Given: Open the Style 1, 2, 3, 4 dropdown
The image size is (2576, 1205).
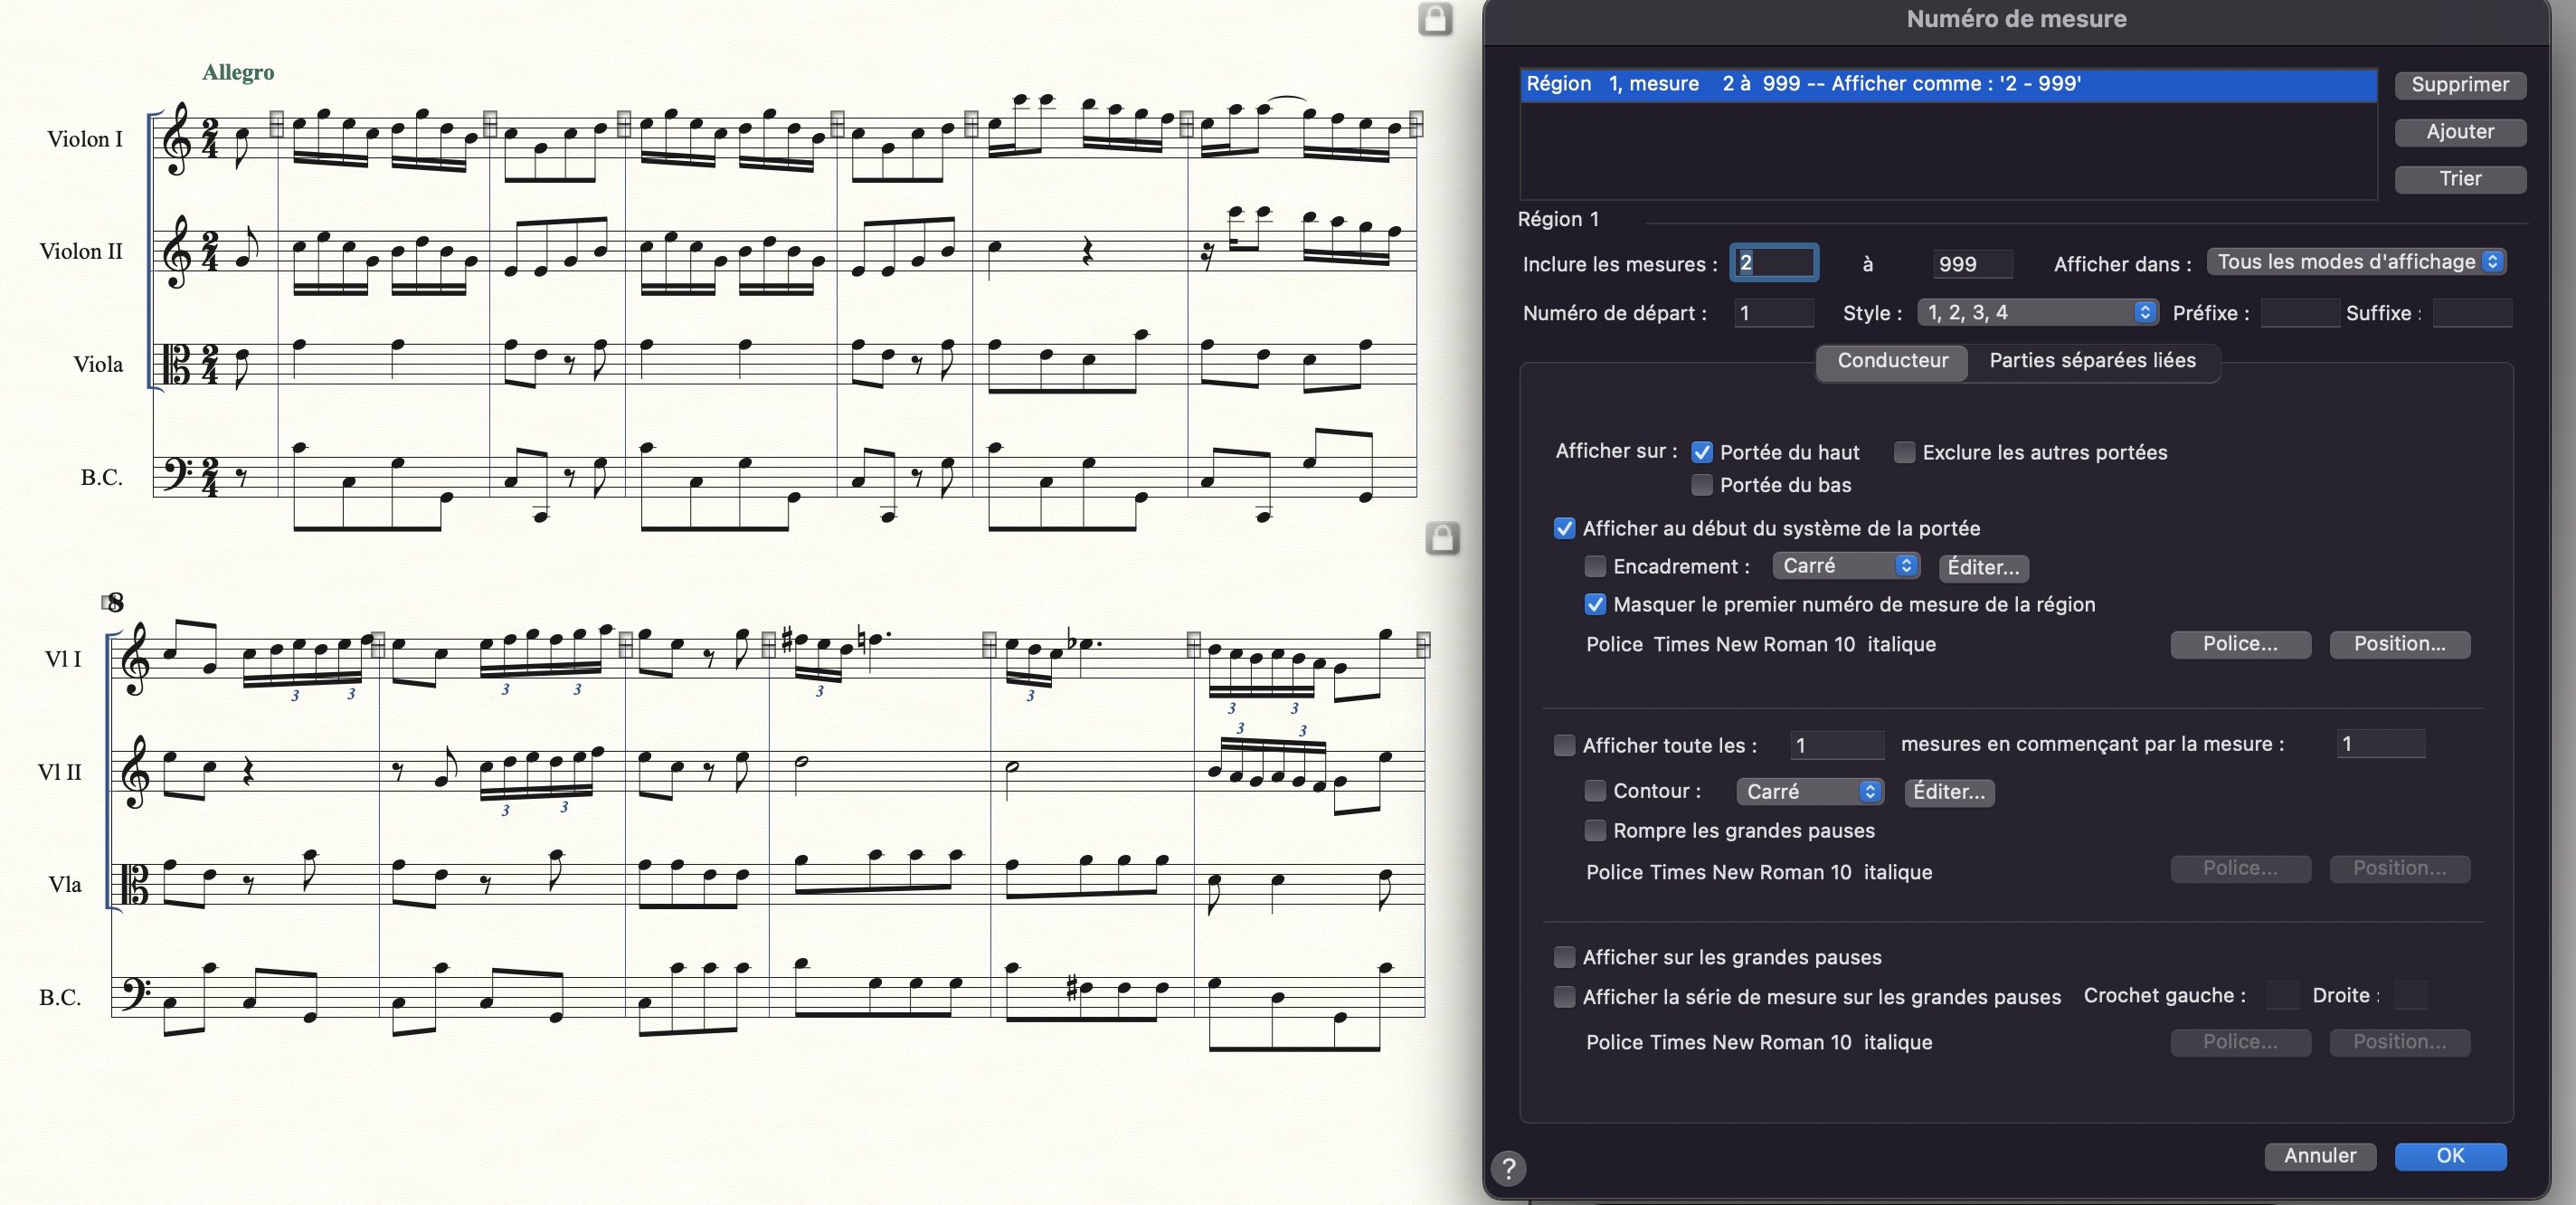Looking at the screenshot, I should (2037, 312).
